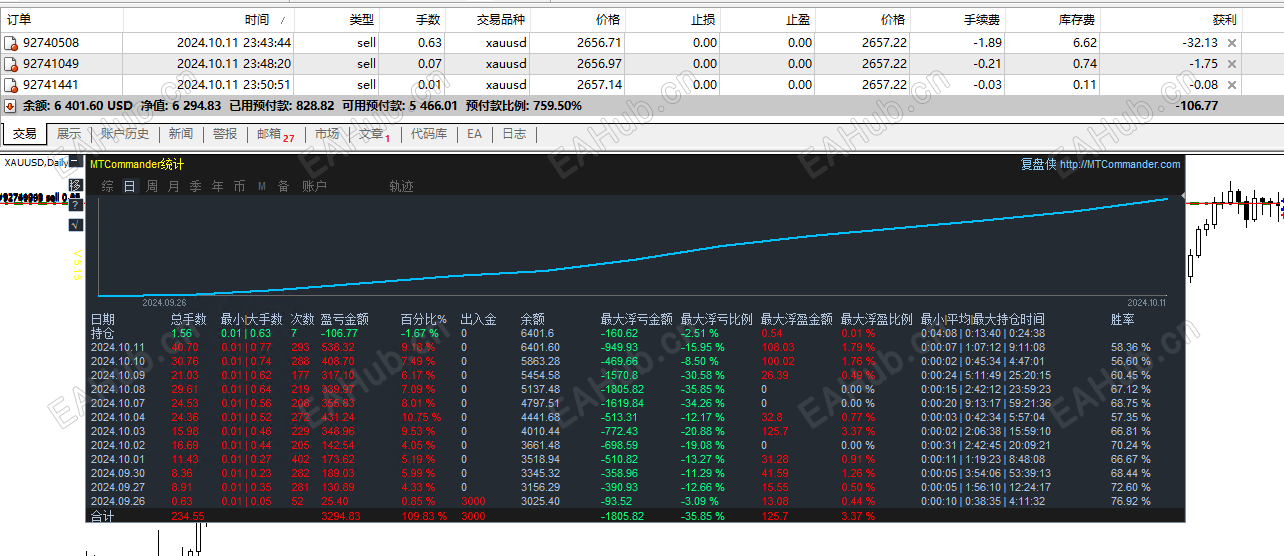Switch to the 账户 account view
The width and height of the screenshot is (1284, 556).
[x=315, y=186]
